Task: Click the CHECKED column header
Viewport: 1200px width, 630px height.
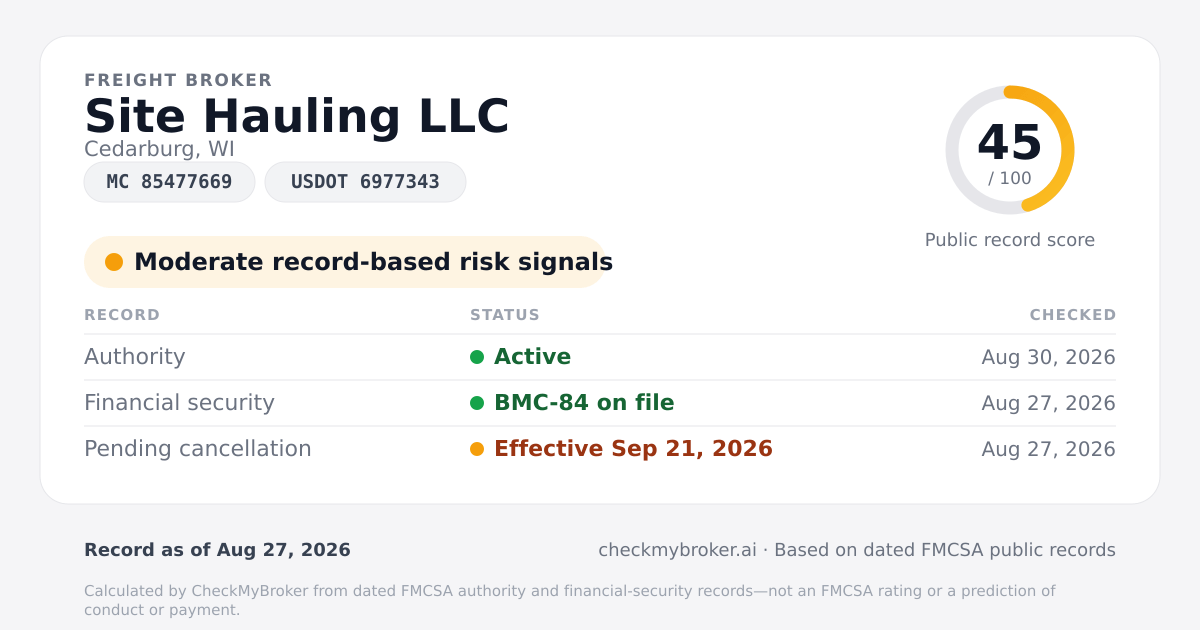Action: click(x=1073, y=315)
